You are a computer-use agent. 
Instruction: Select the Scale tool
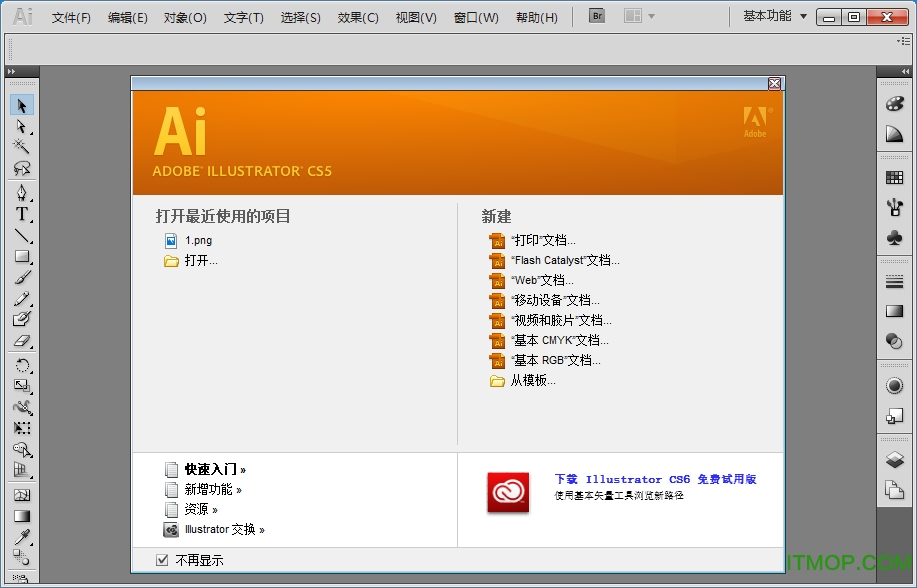click(x=22, y=386)
